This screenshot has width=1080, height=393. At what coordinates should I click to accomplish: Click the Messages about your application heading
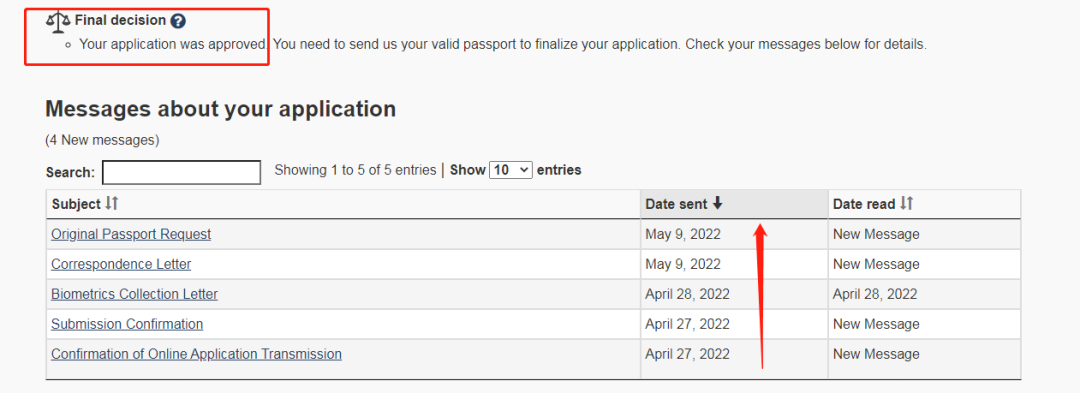pyautogui.click(x=220, y=109)
